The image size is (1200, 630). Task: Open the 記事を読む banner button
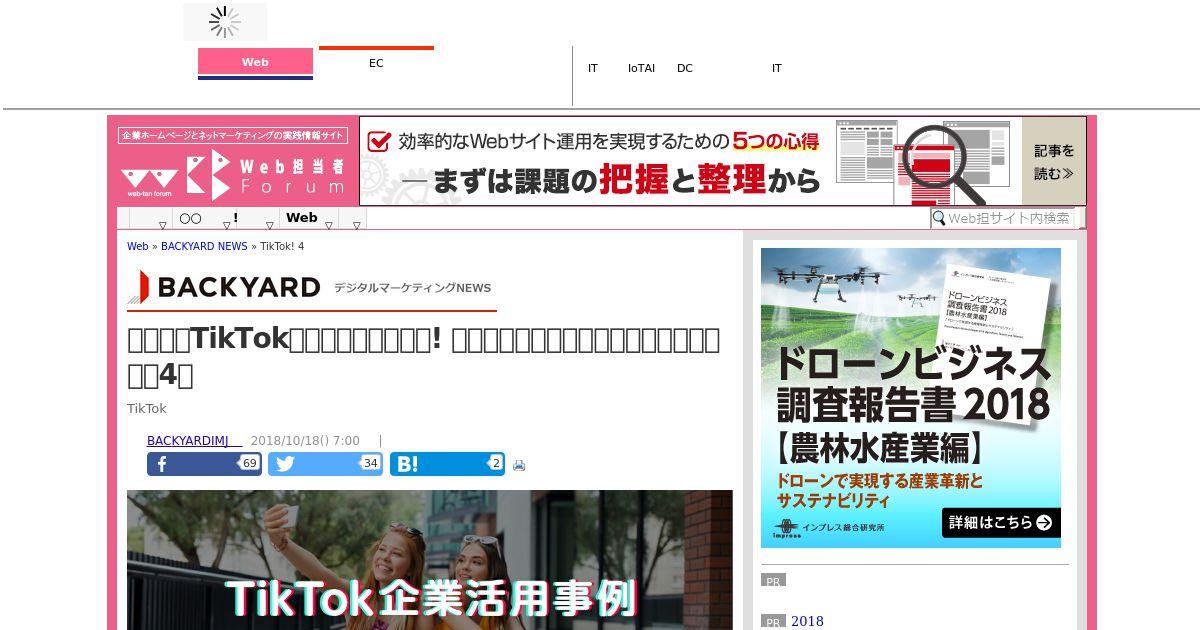1054,161
